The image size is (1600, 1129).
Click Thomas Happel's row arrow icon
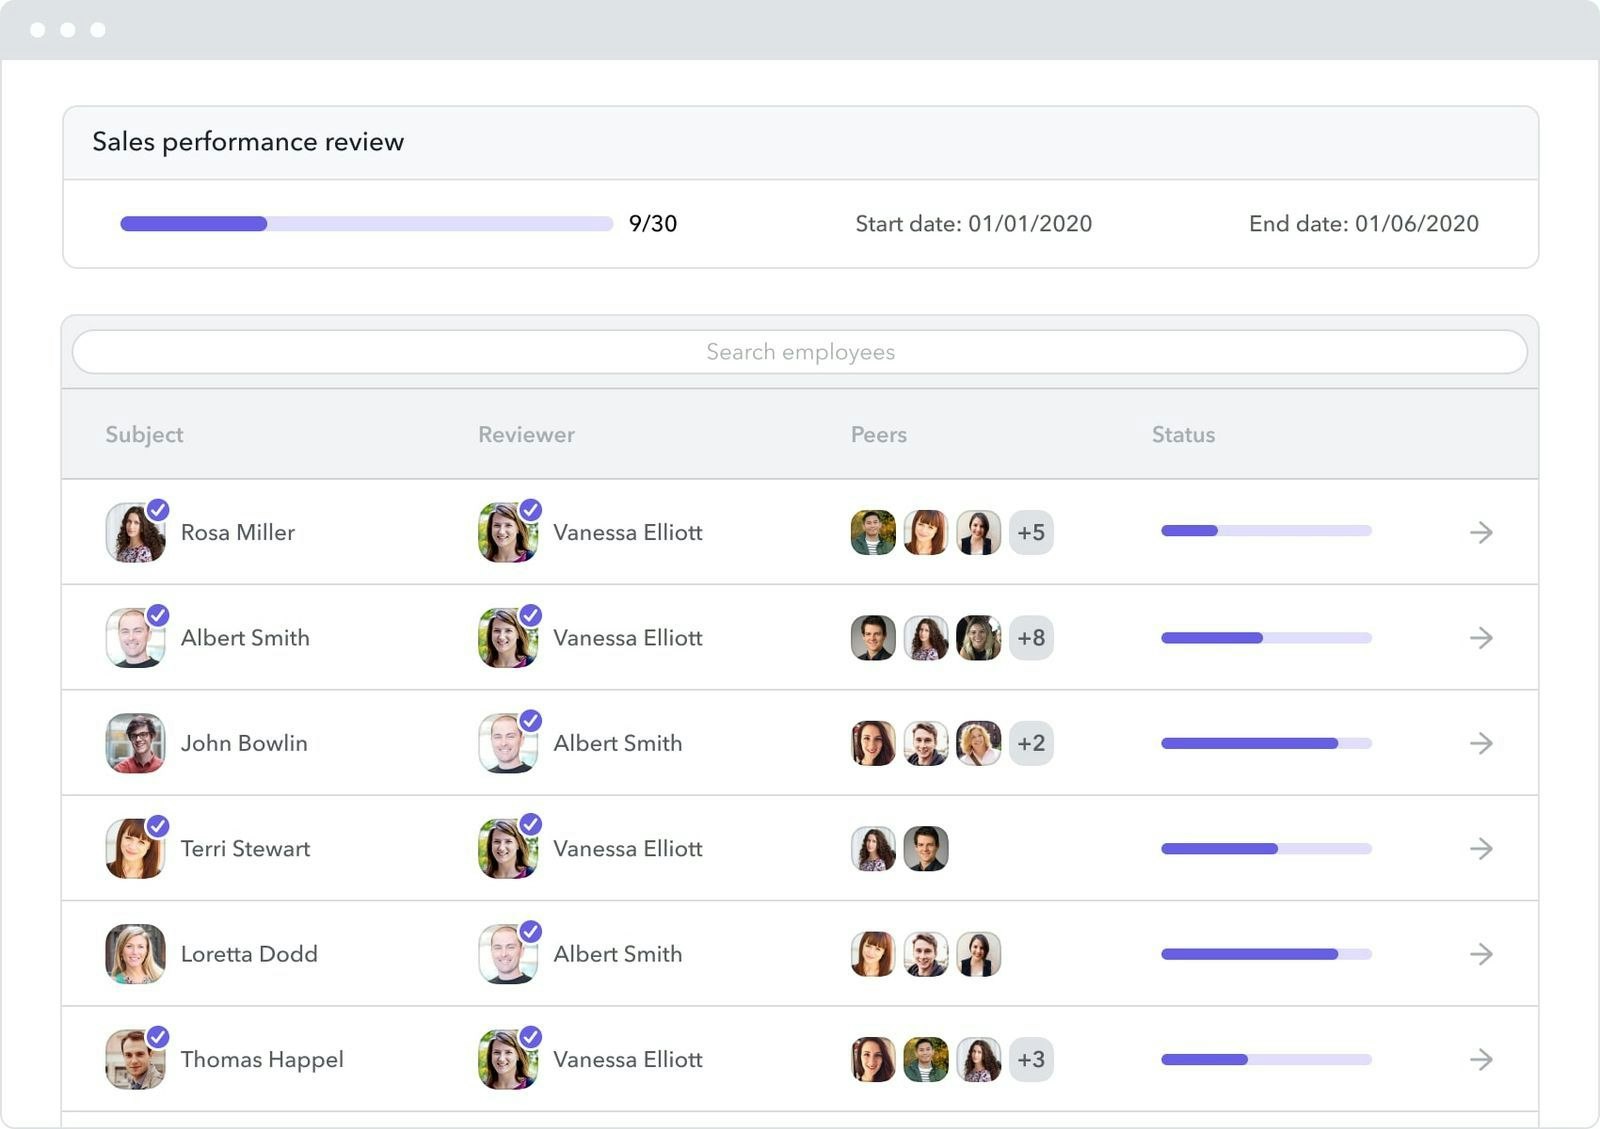click(x=1481, y=1059)
